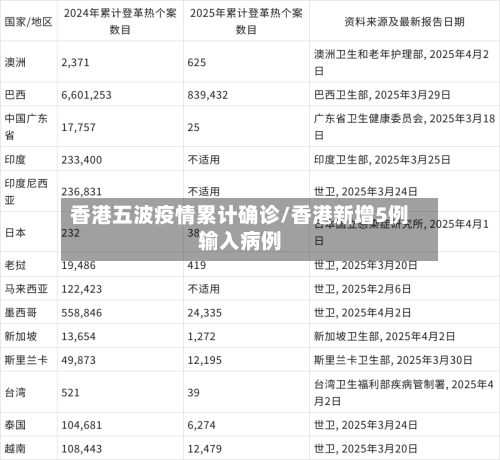This screenshot has width=500, height=460.
Task: Click source cell '世卫, 2025年2月6日'
Action: (x=362, y=289)
